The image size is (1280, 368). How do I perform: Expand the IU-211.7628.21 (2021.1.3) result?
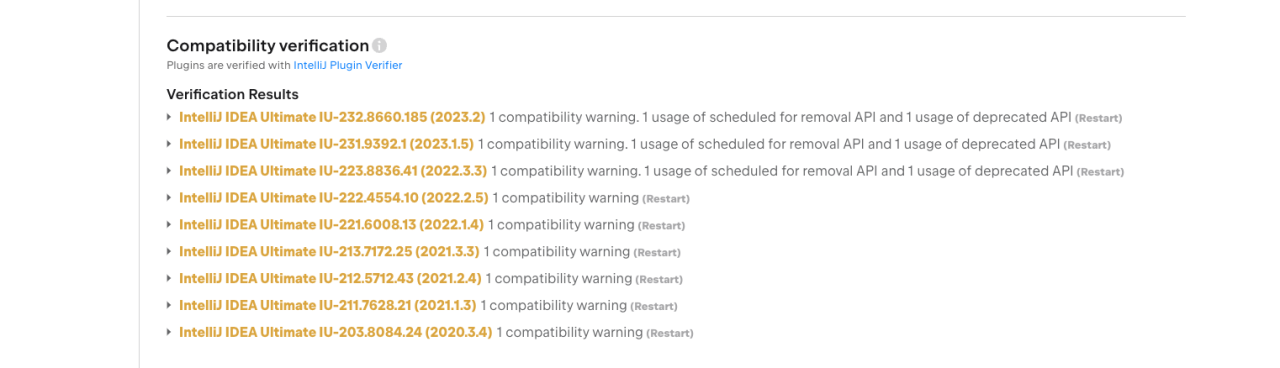[x=169, y=306]
